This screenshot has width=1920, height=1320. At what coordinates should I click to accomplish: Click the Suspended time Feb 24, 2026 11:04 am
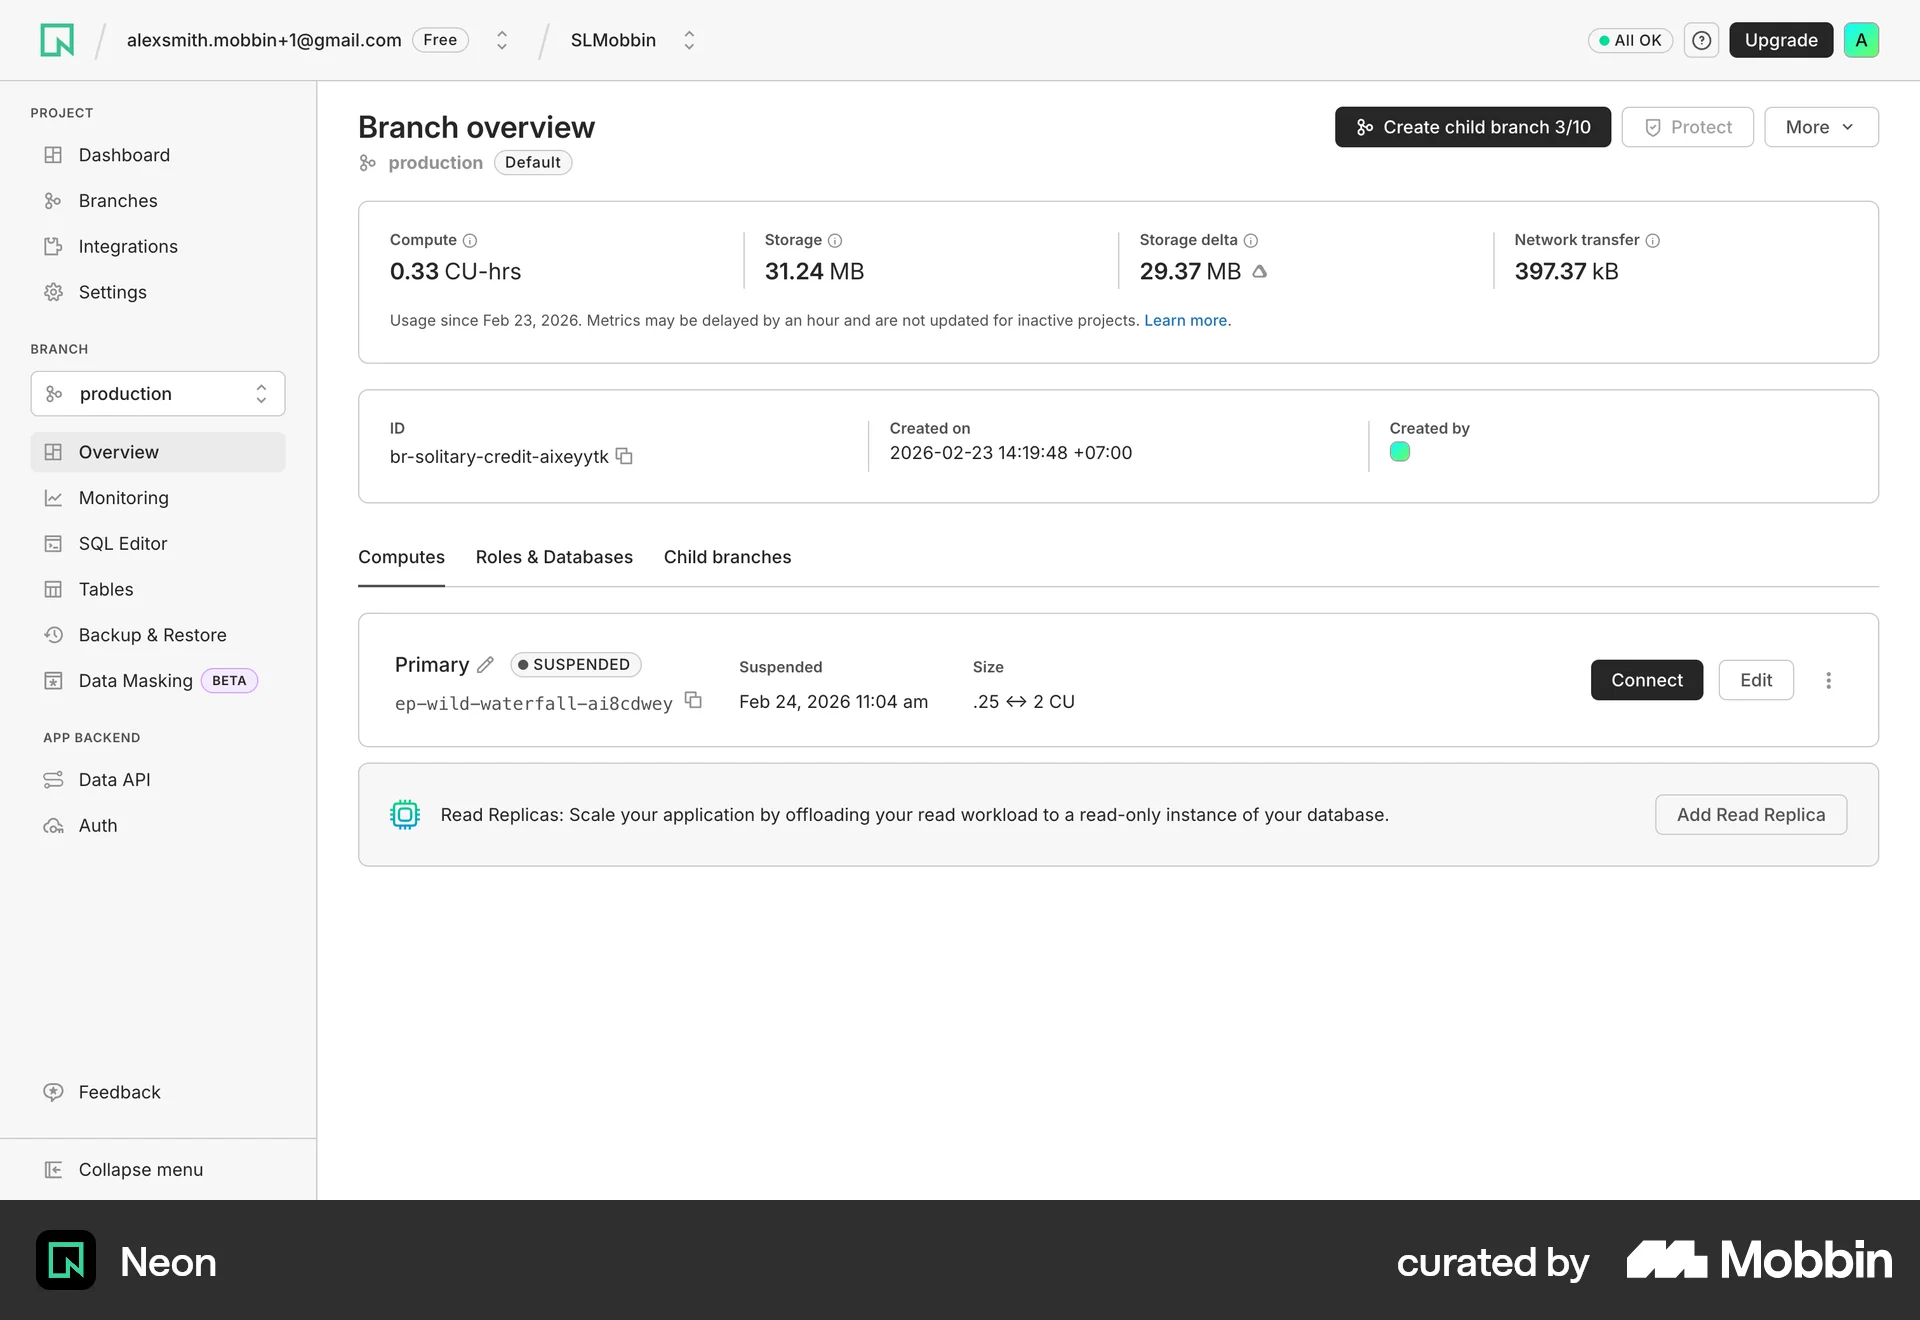833,702
